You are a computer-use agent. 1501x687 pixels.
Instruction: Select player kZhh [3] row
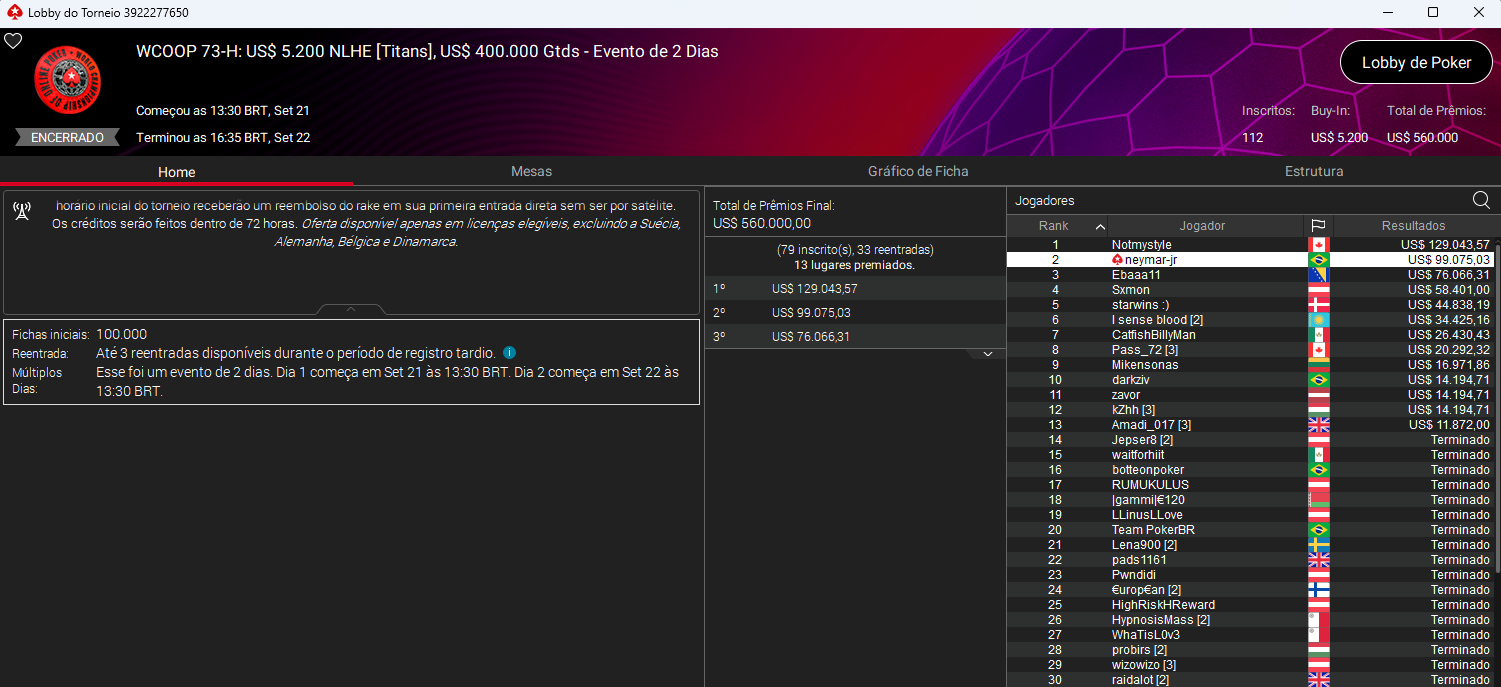[x=1250, y=410]
